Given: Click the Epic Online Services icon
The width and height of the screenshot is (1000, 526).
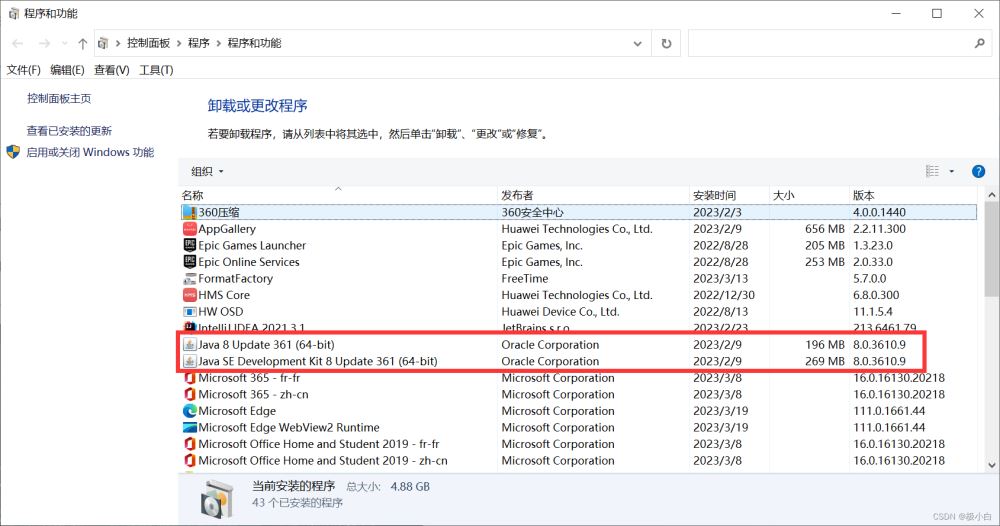Looking at the screenshot, I should click(x=189, y=262).
